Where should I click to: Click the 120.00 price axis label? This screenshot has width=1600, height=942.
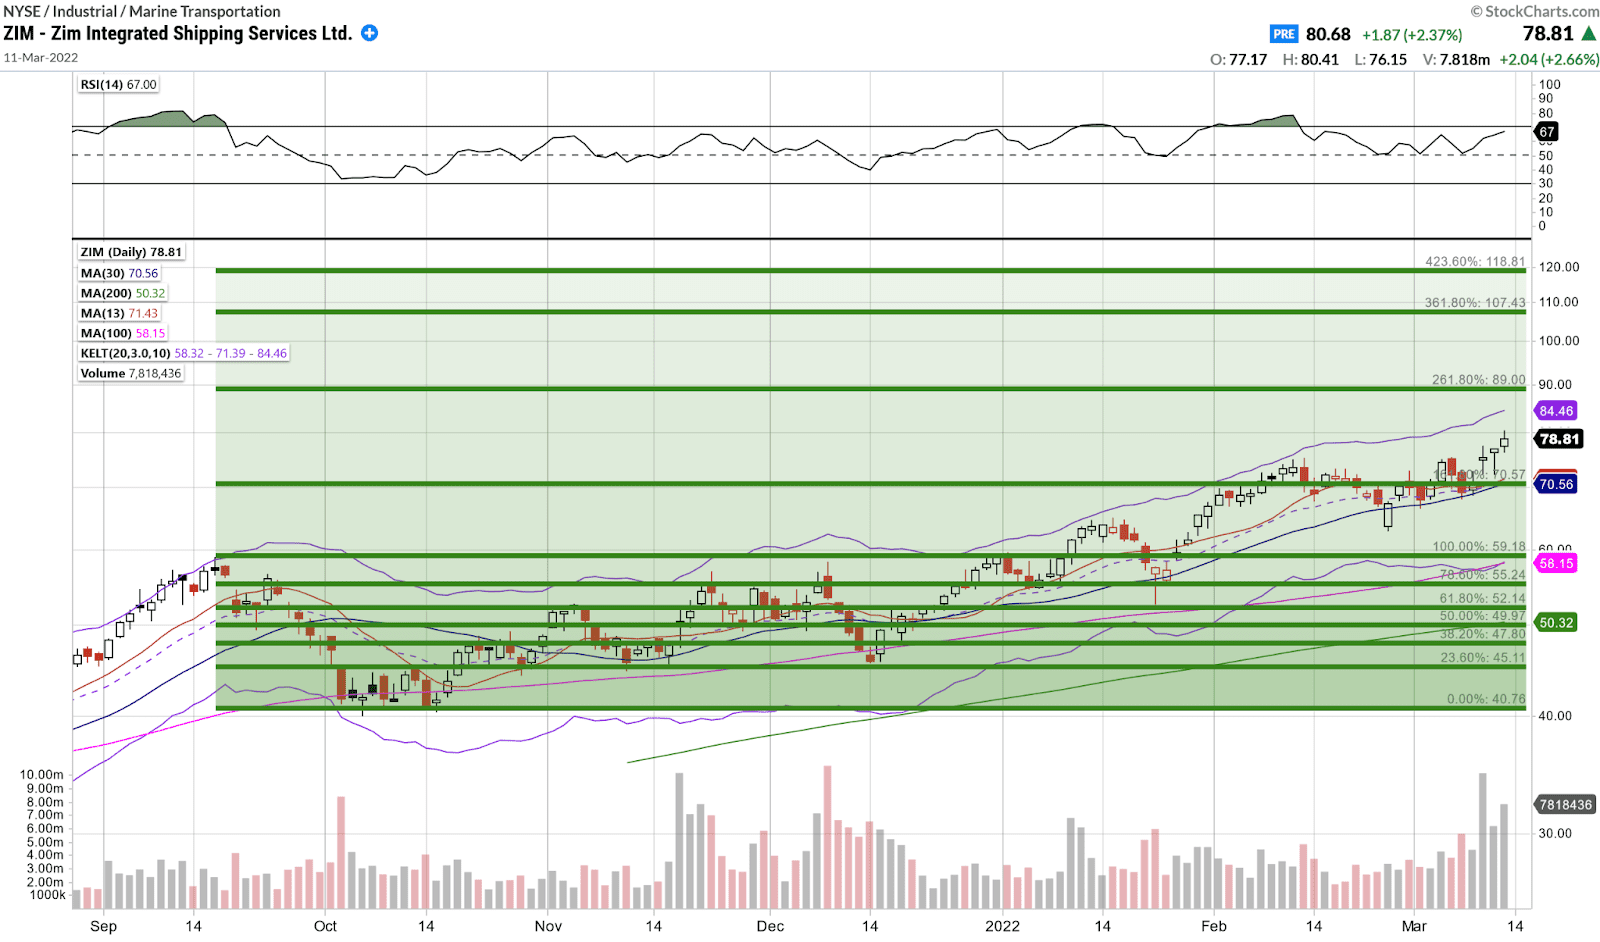point(1559,267)
